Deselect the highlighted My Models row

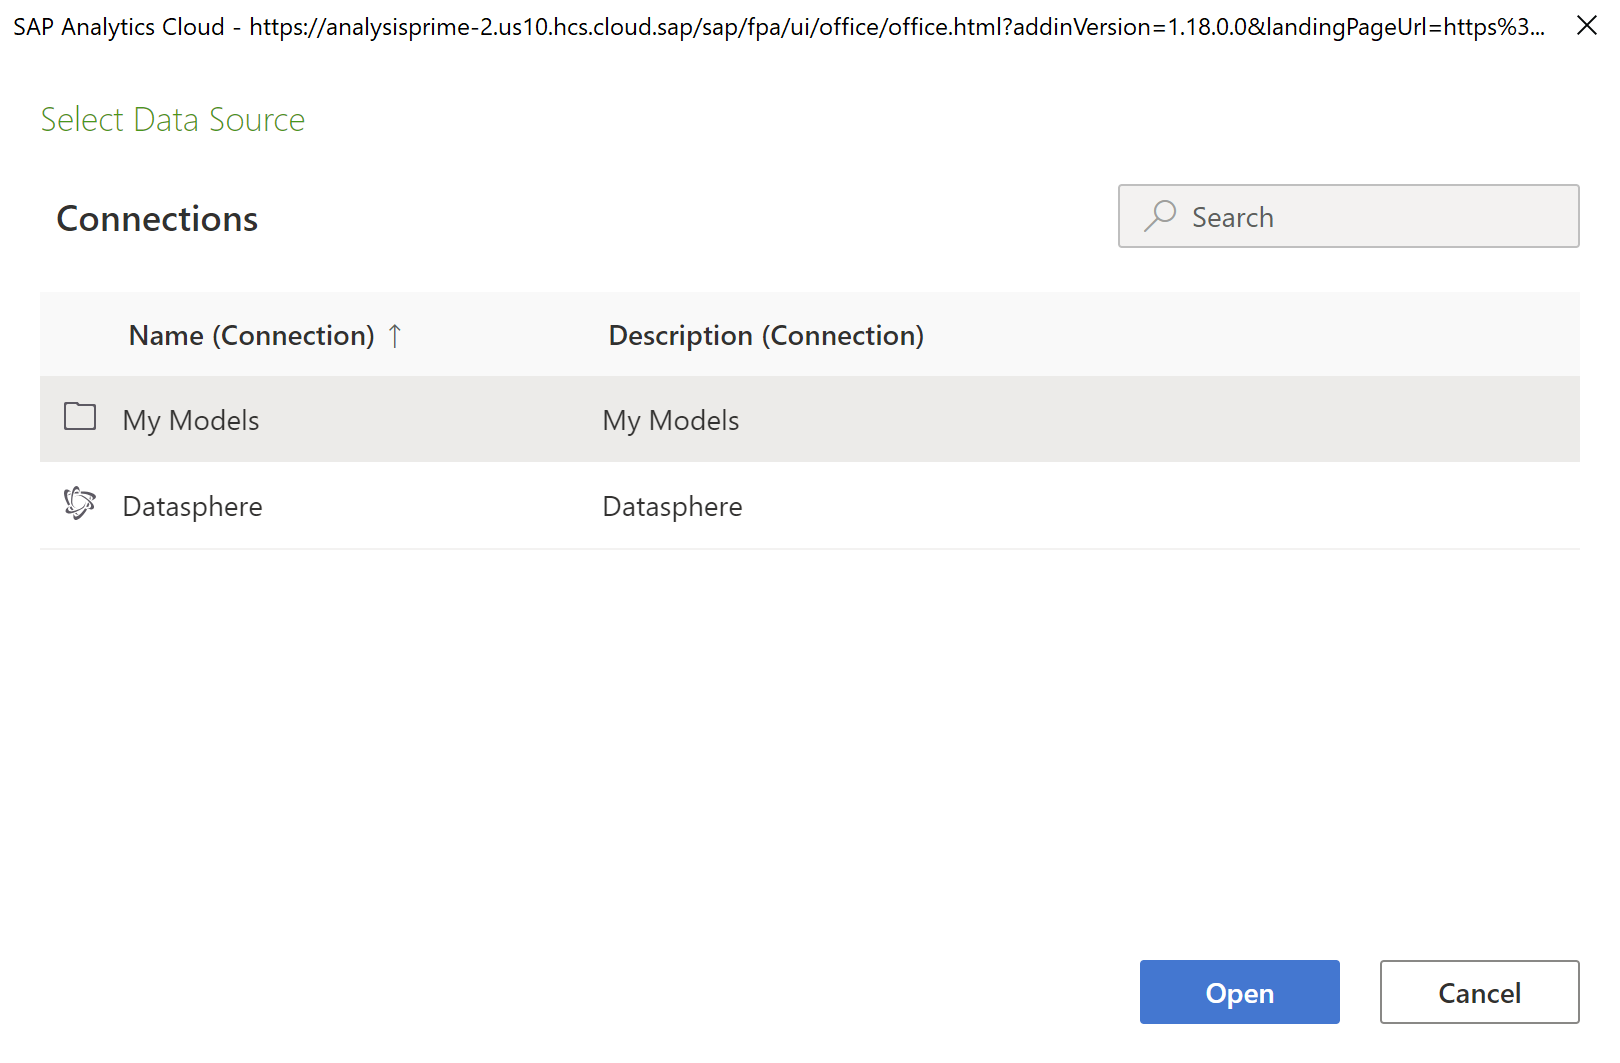coord(400,419)
